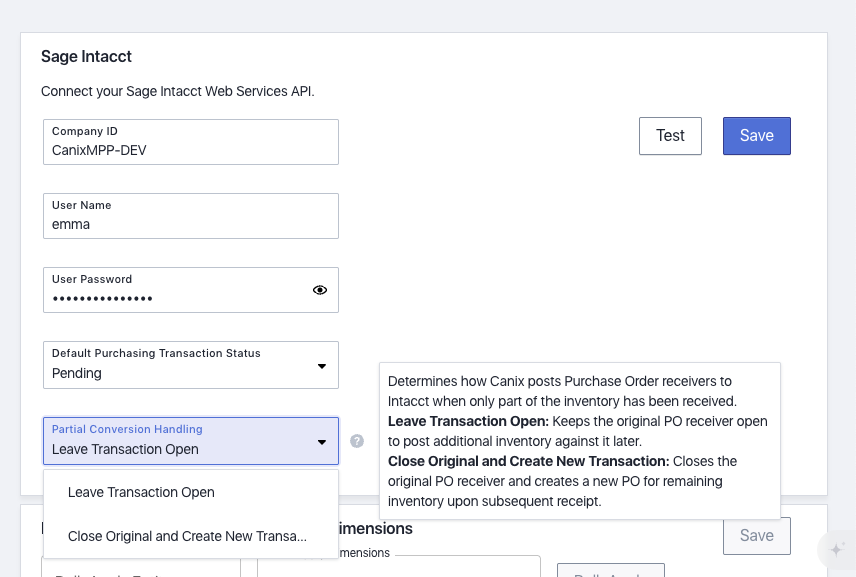The width and height of the screenshot is (856, 577).
Task: Click the Sage Intacct section heading
Action: (86, 57)
